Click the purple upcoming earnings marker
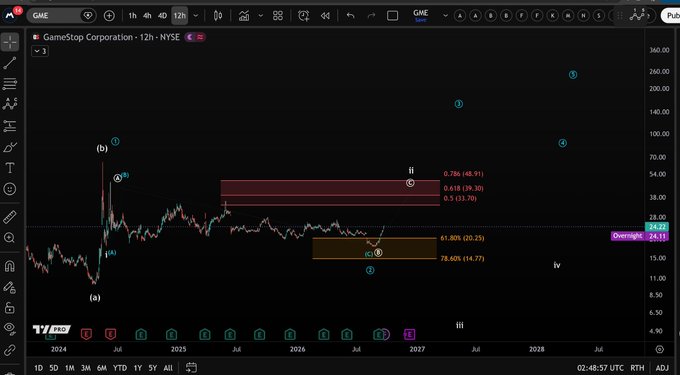The width and height of the screenshot is (680, 375). coord(409,334)
